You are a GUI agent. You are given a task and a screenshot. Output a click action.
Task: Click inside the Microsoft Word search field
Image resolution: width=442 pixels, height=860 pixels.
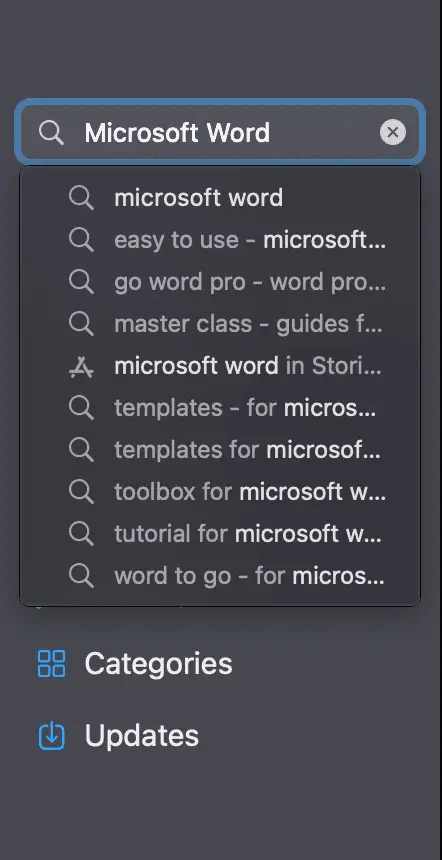(219, 132)
